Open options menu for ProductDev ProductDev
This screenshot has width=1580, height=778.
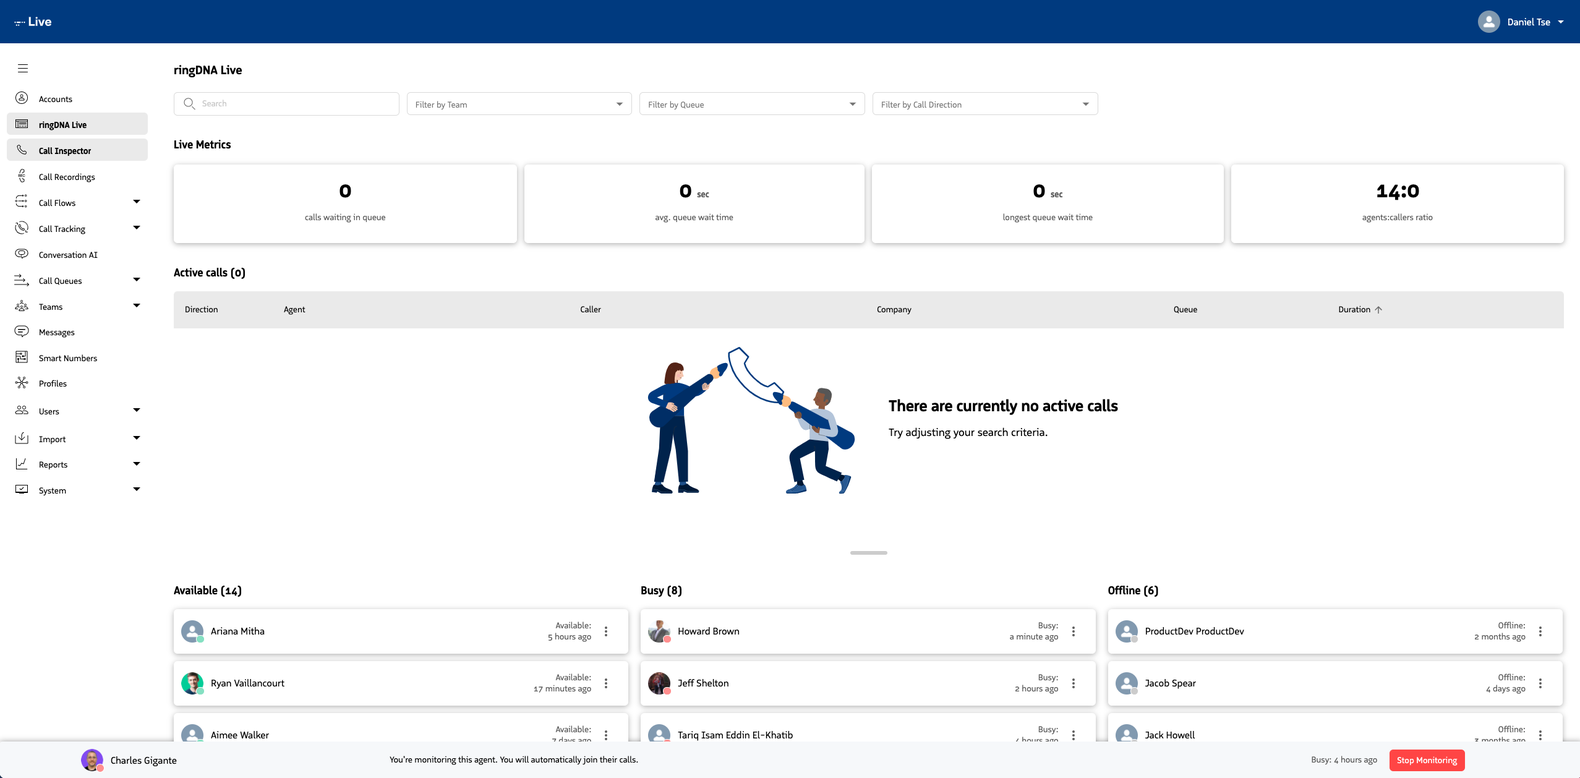click(1541, 632)
